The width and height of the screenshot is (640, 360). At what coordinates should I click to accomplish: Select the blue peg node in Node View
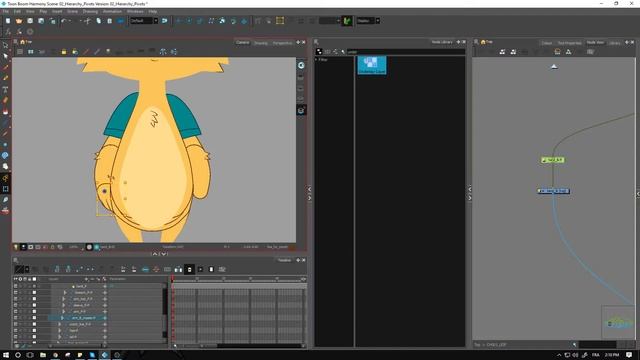tap(553, 191)
